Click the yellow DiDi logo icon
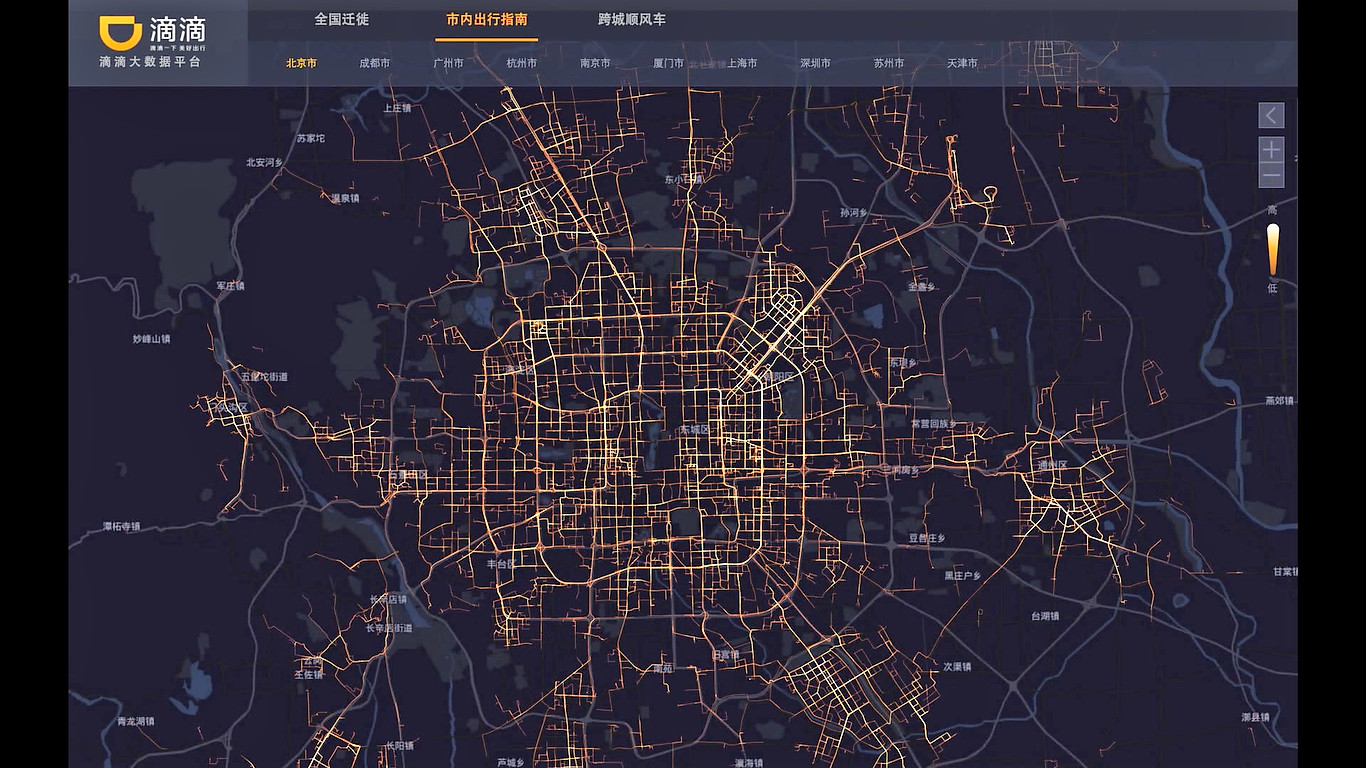The height and width of the screenshot is (768, 1366). point(120,33)
